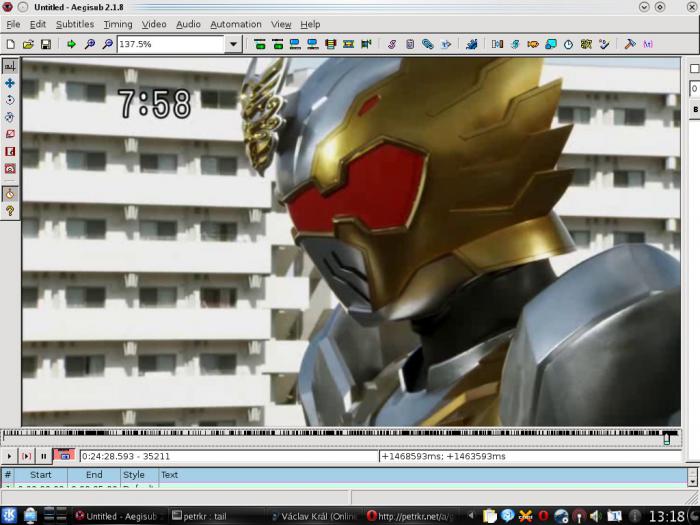The width and height of the screenshot is (700, 525).
Task: Open Timing Post-Processor clock icon
Action: pos(568,44)
